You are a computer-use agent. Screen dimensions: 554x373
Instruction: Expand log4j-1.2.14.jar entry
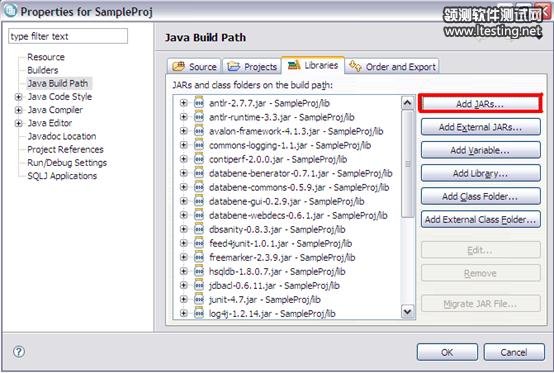coord(183,313)
